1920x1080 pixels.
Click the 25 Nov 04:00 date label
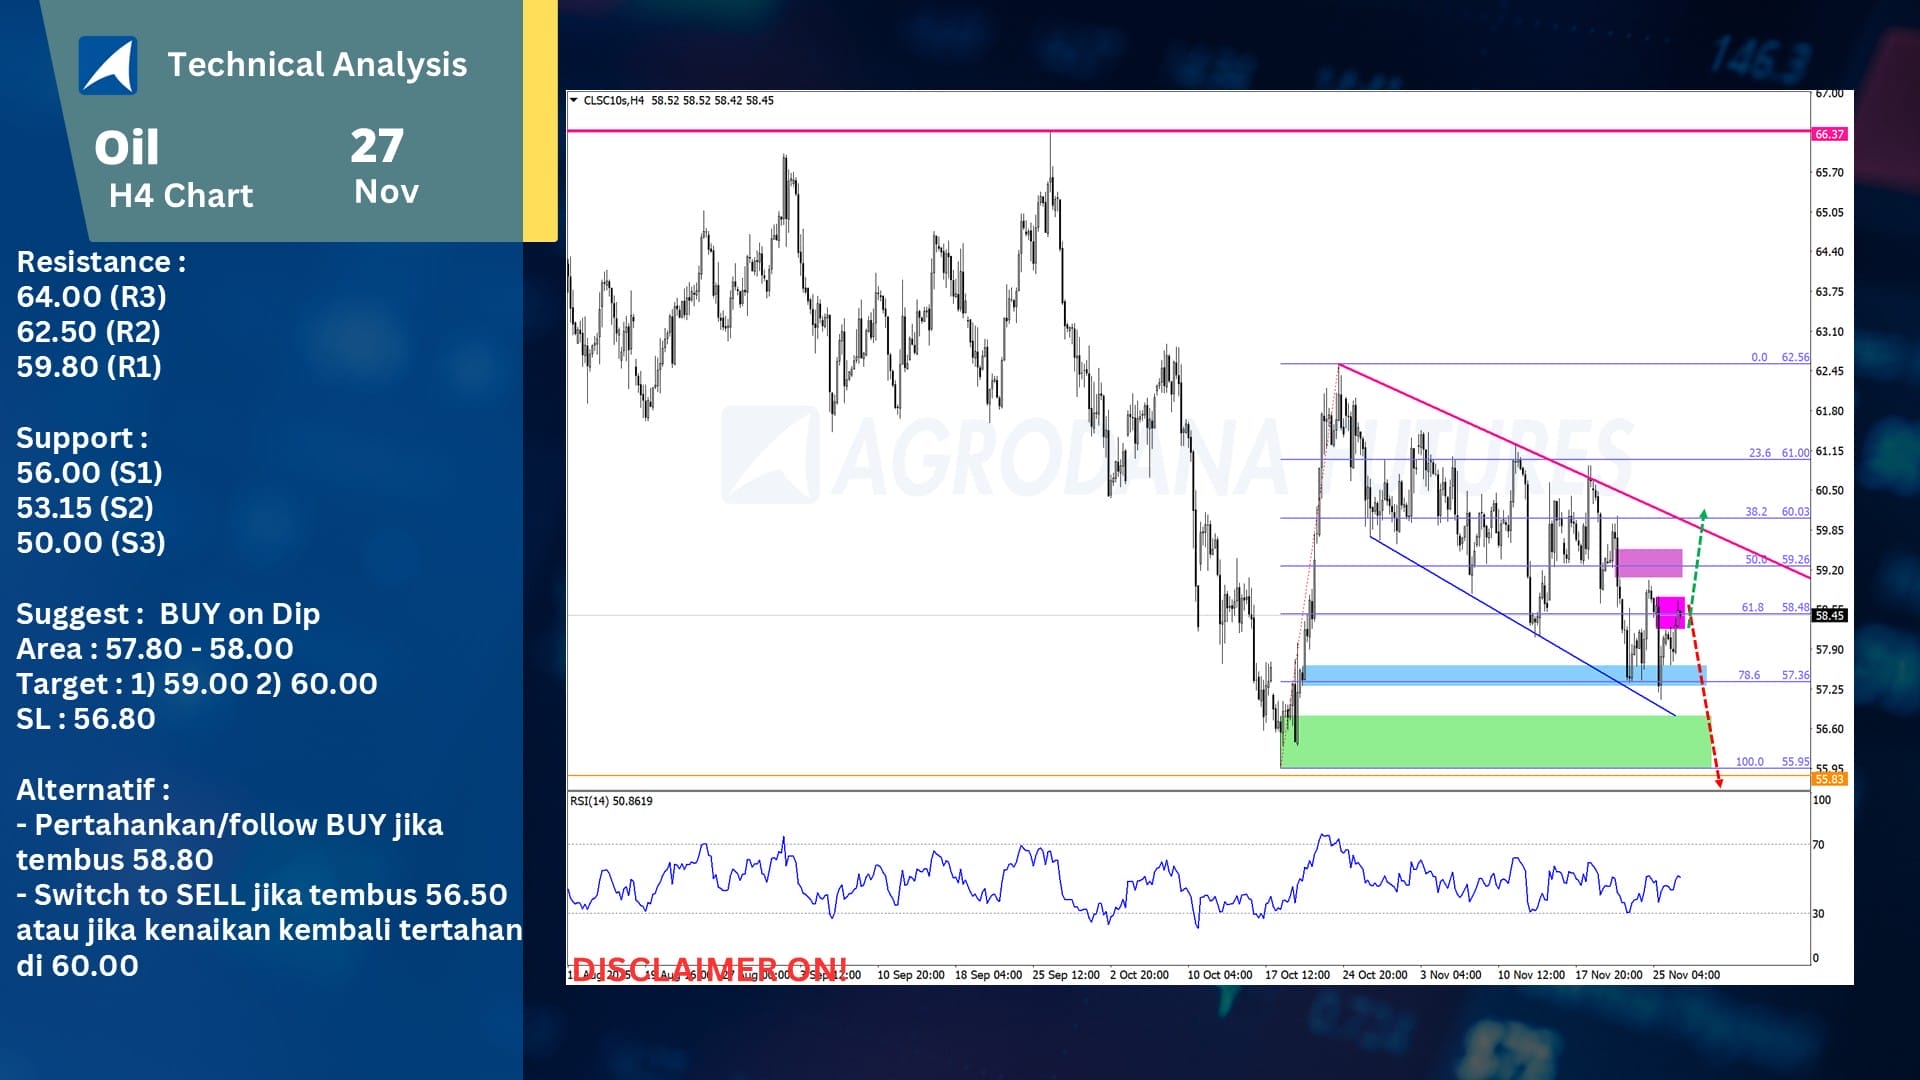pyautogui.click(x=1686, y=975)
